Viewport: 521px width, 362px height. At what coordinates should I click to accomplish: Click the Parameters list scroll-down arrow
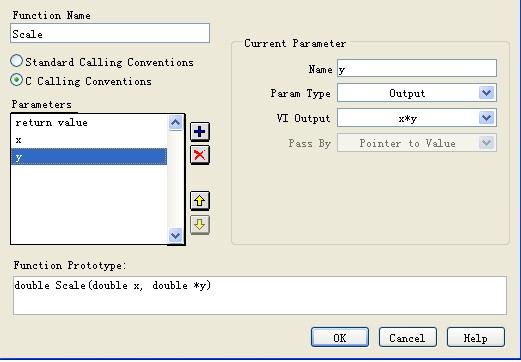click(x=176, y=235)
